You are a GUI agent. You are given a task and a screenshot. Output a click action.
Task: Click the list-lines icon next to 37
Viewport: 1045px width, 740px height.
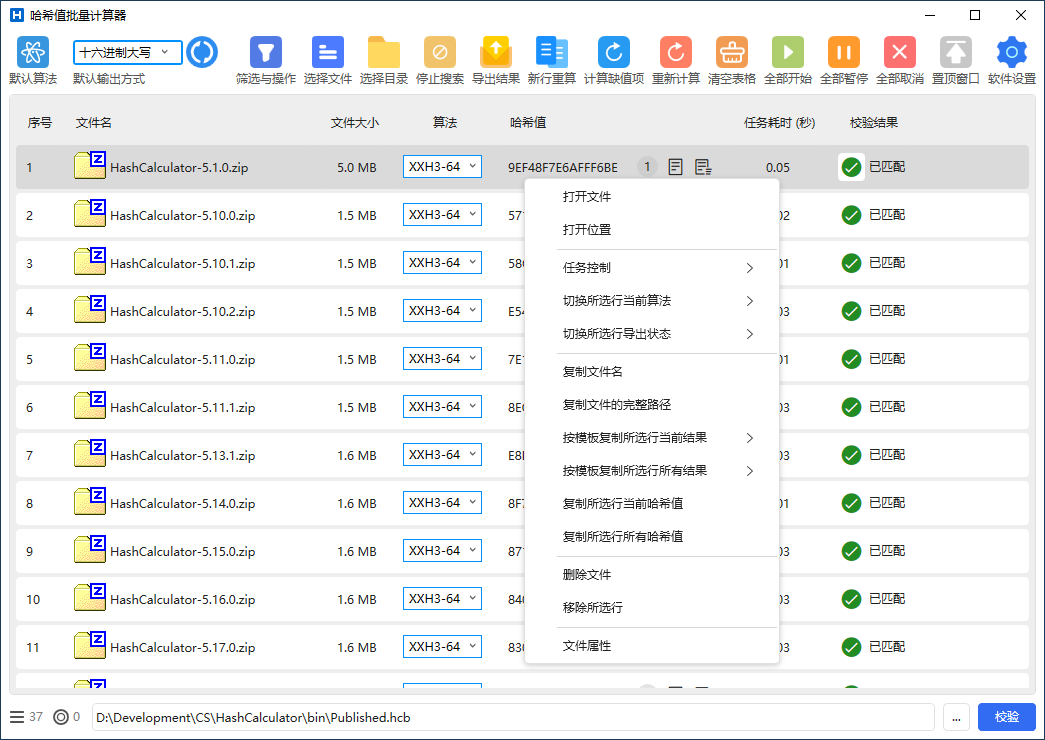pos(17,717)
